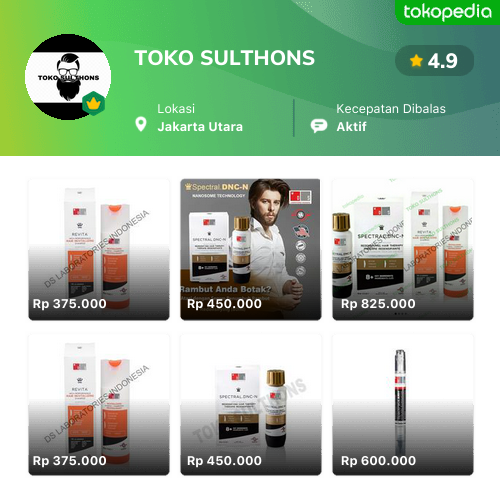
Task: Click the Aktif reply speed status
Action: [351, 127]
